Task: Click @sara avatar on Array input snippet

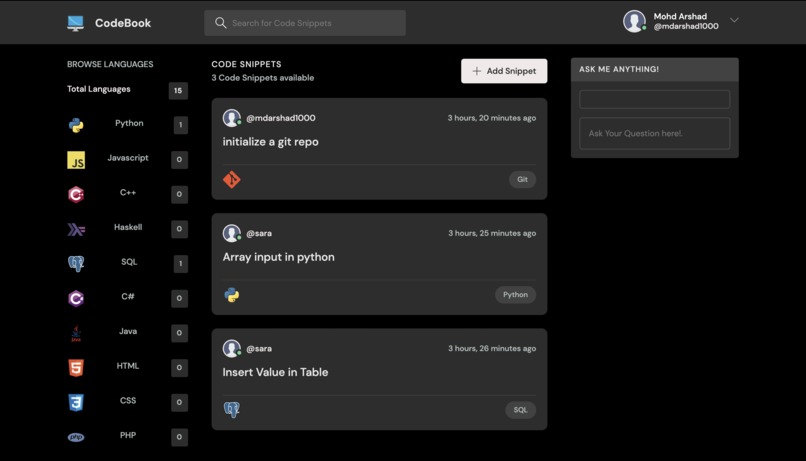Action: [232, 233]
